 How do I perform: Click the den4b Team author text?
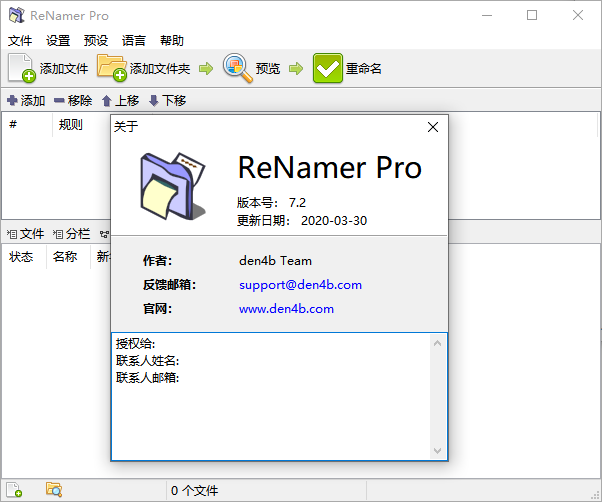click(275, 261)
